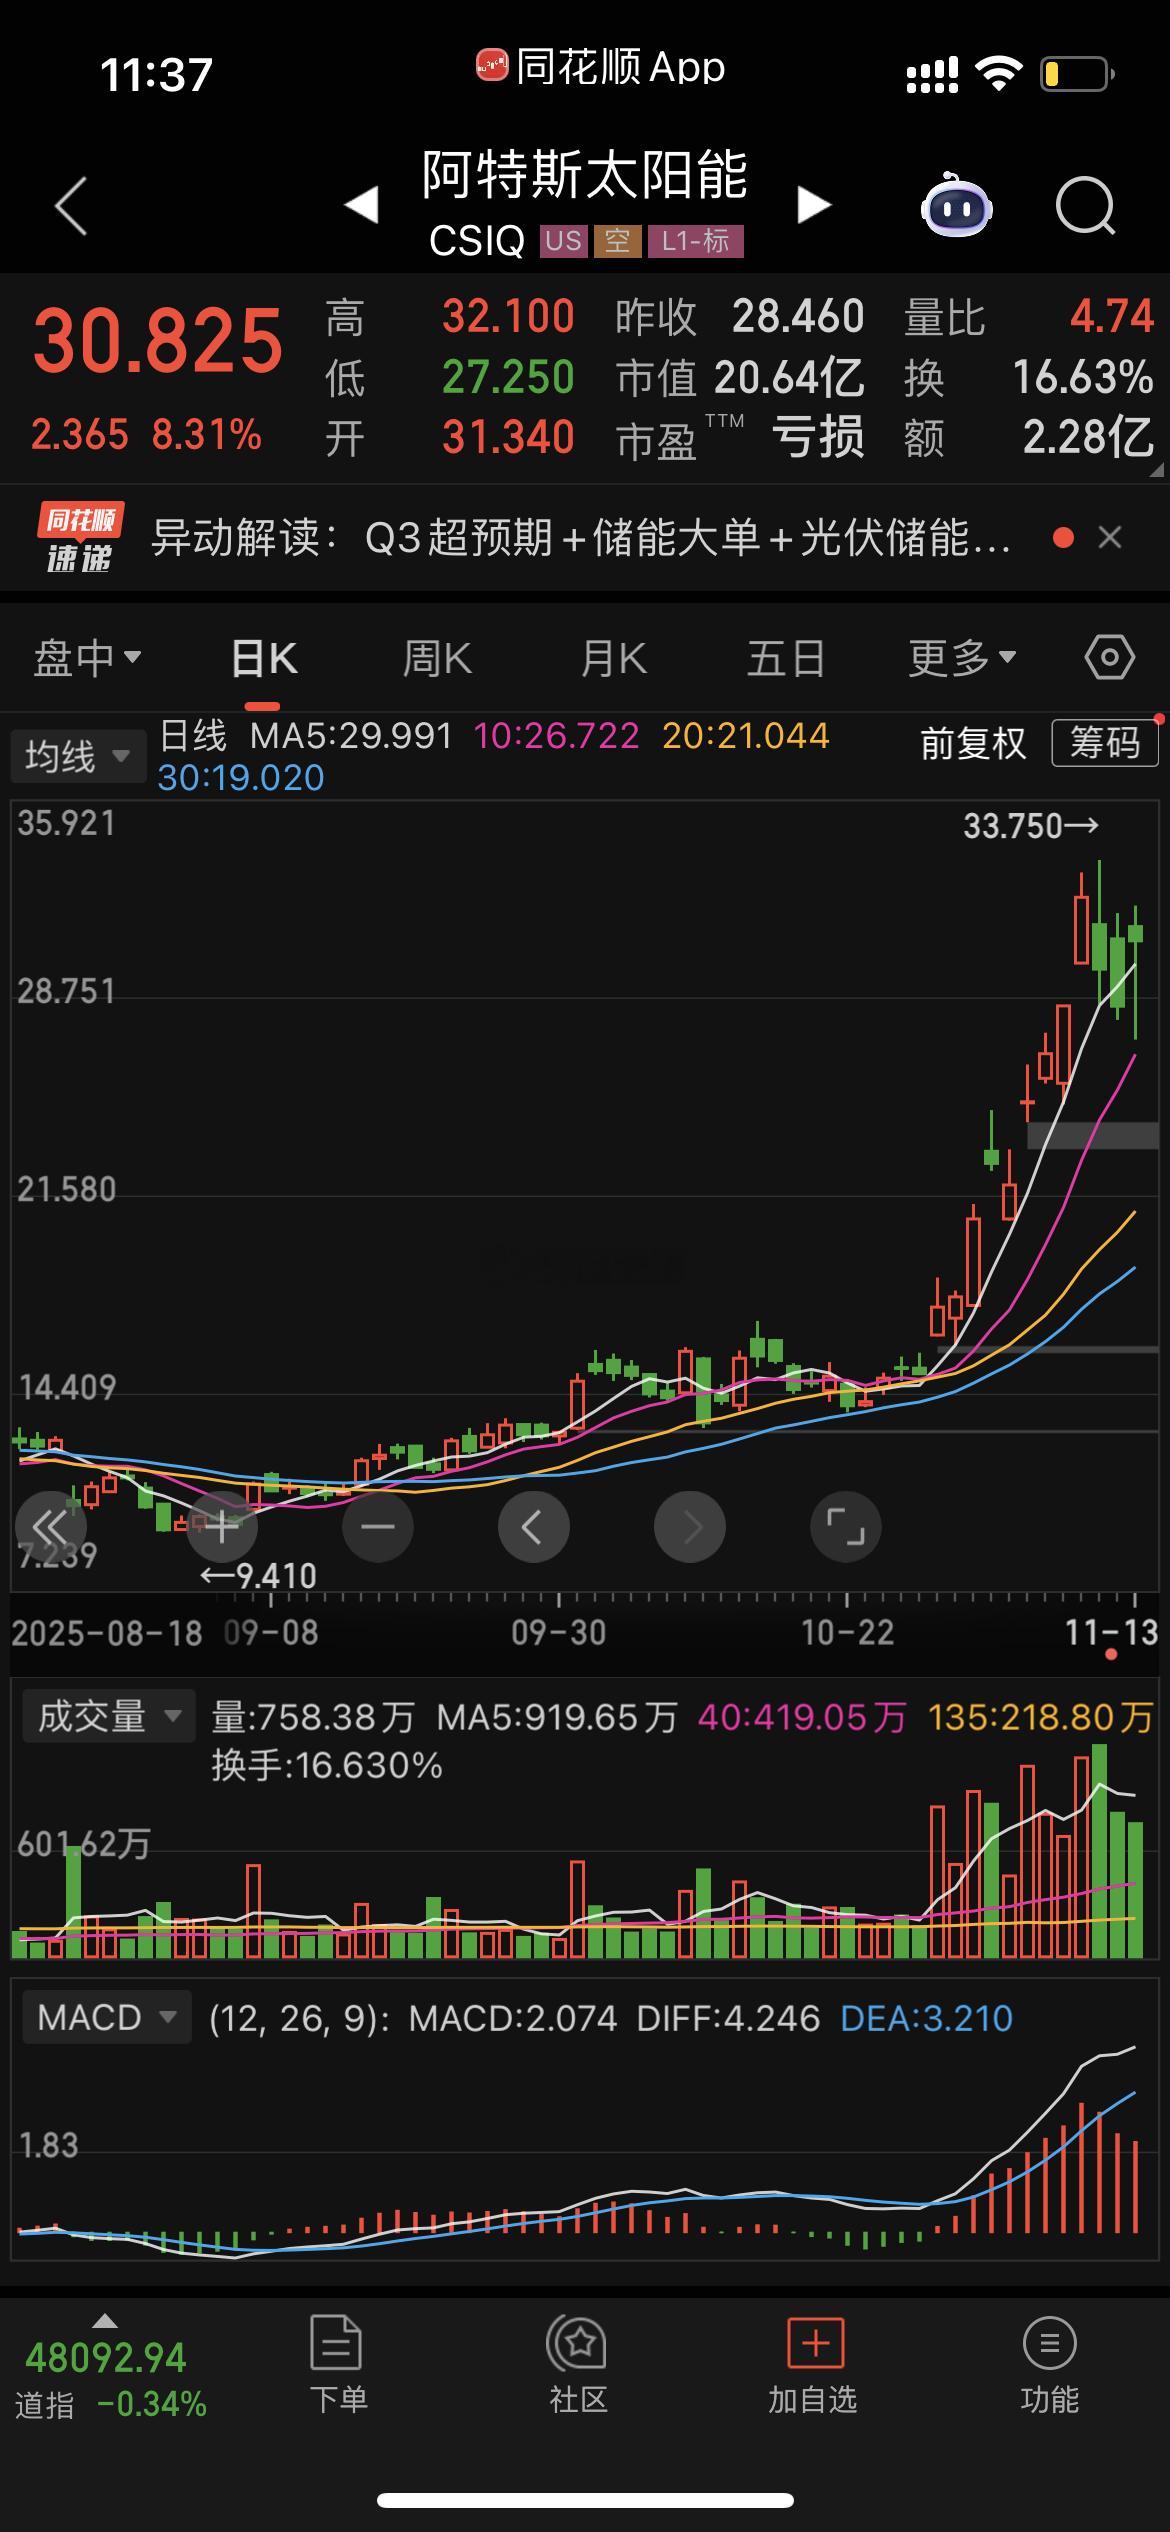1170x2532 pixels.
Task: Zoom in chart with plus icon
Action: [222, 1526]
